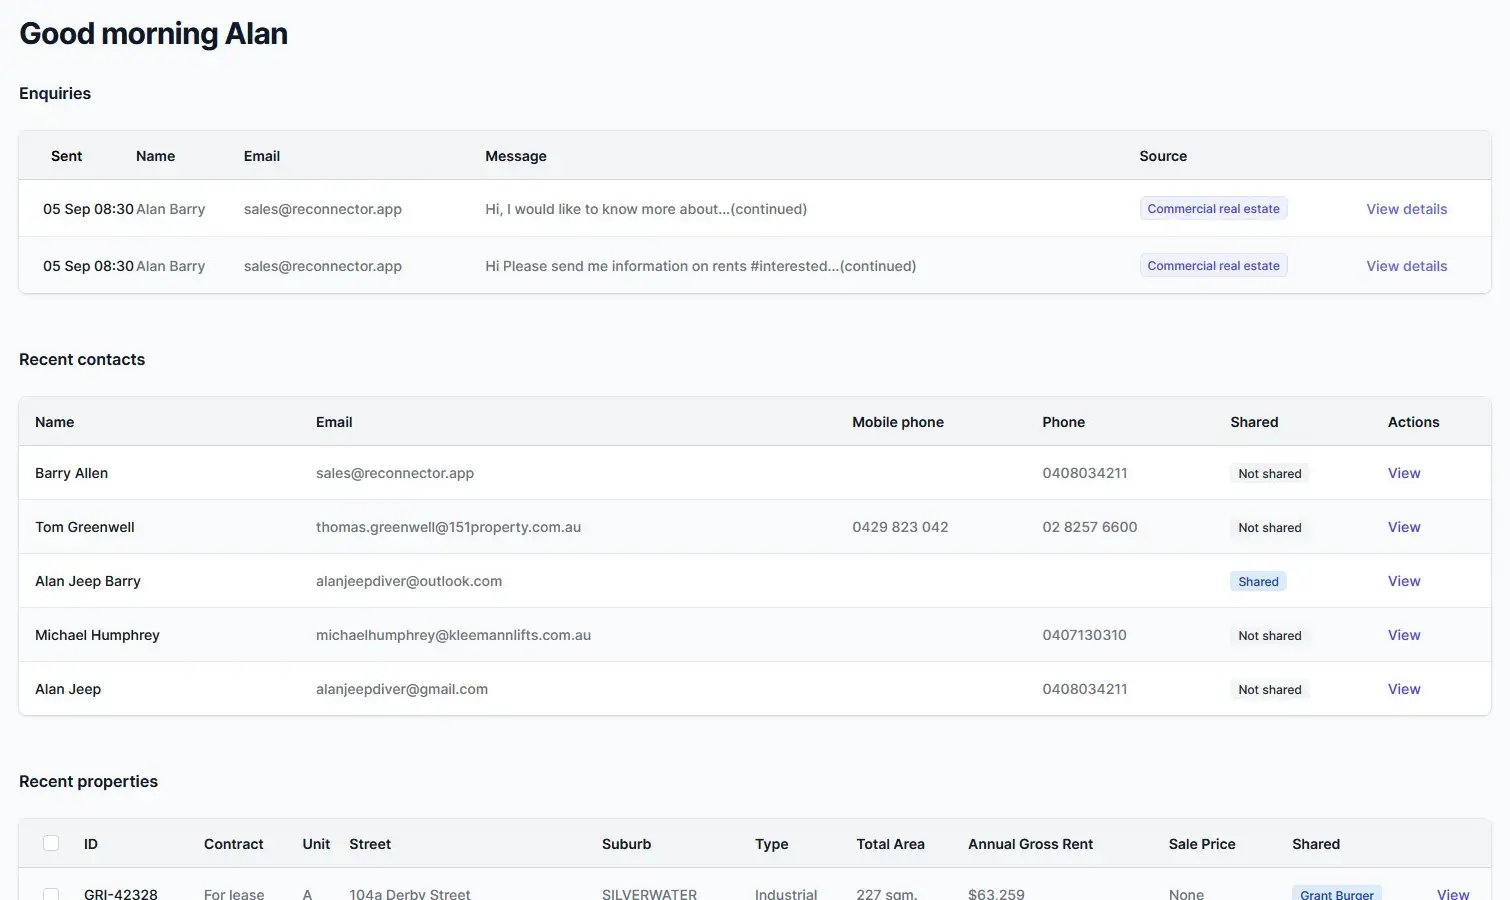Screen dimensions: 1510x900
Task: View the Tom Greenwell contact
Action: pos(1403,527)
